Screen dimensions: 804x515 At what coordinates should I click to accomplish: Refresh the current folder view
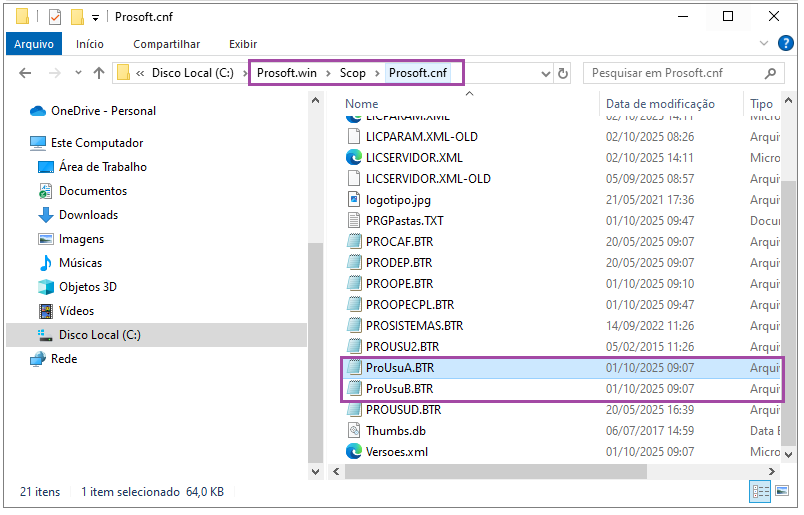(563, 73)
